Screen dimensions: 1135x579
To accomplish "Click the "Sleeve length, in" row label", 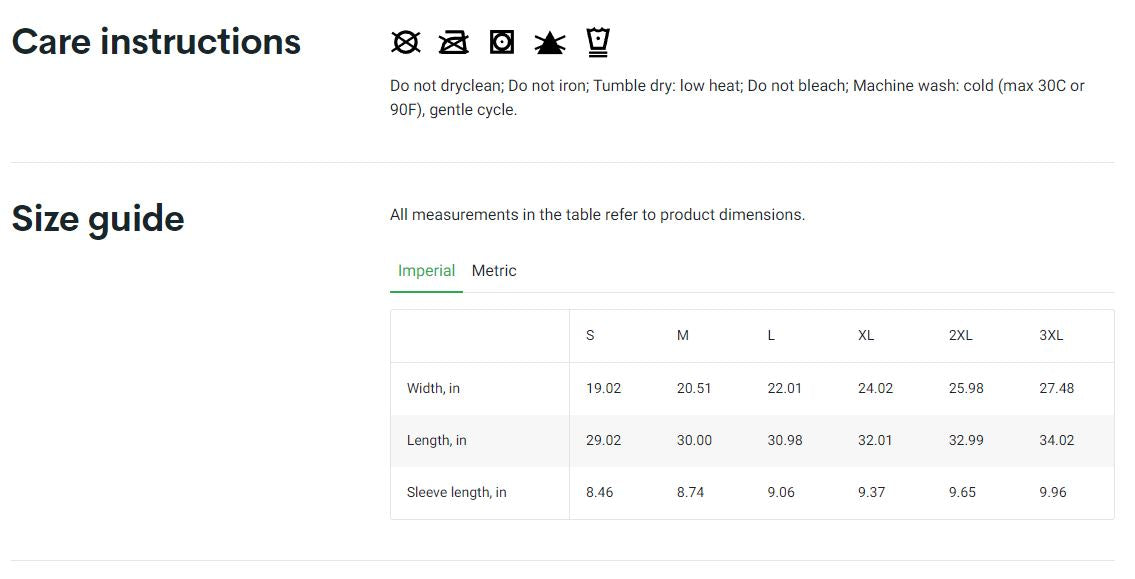I will pyautogui.click(x=456, y=492).
